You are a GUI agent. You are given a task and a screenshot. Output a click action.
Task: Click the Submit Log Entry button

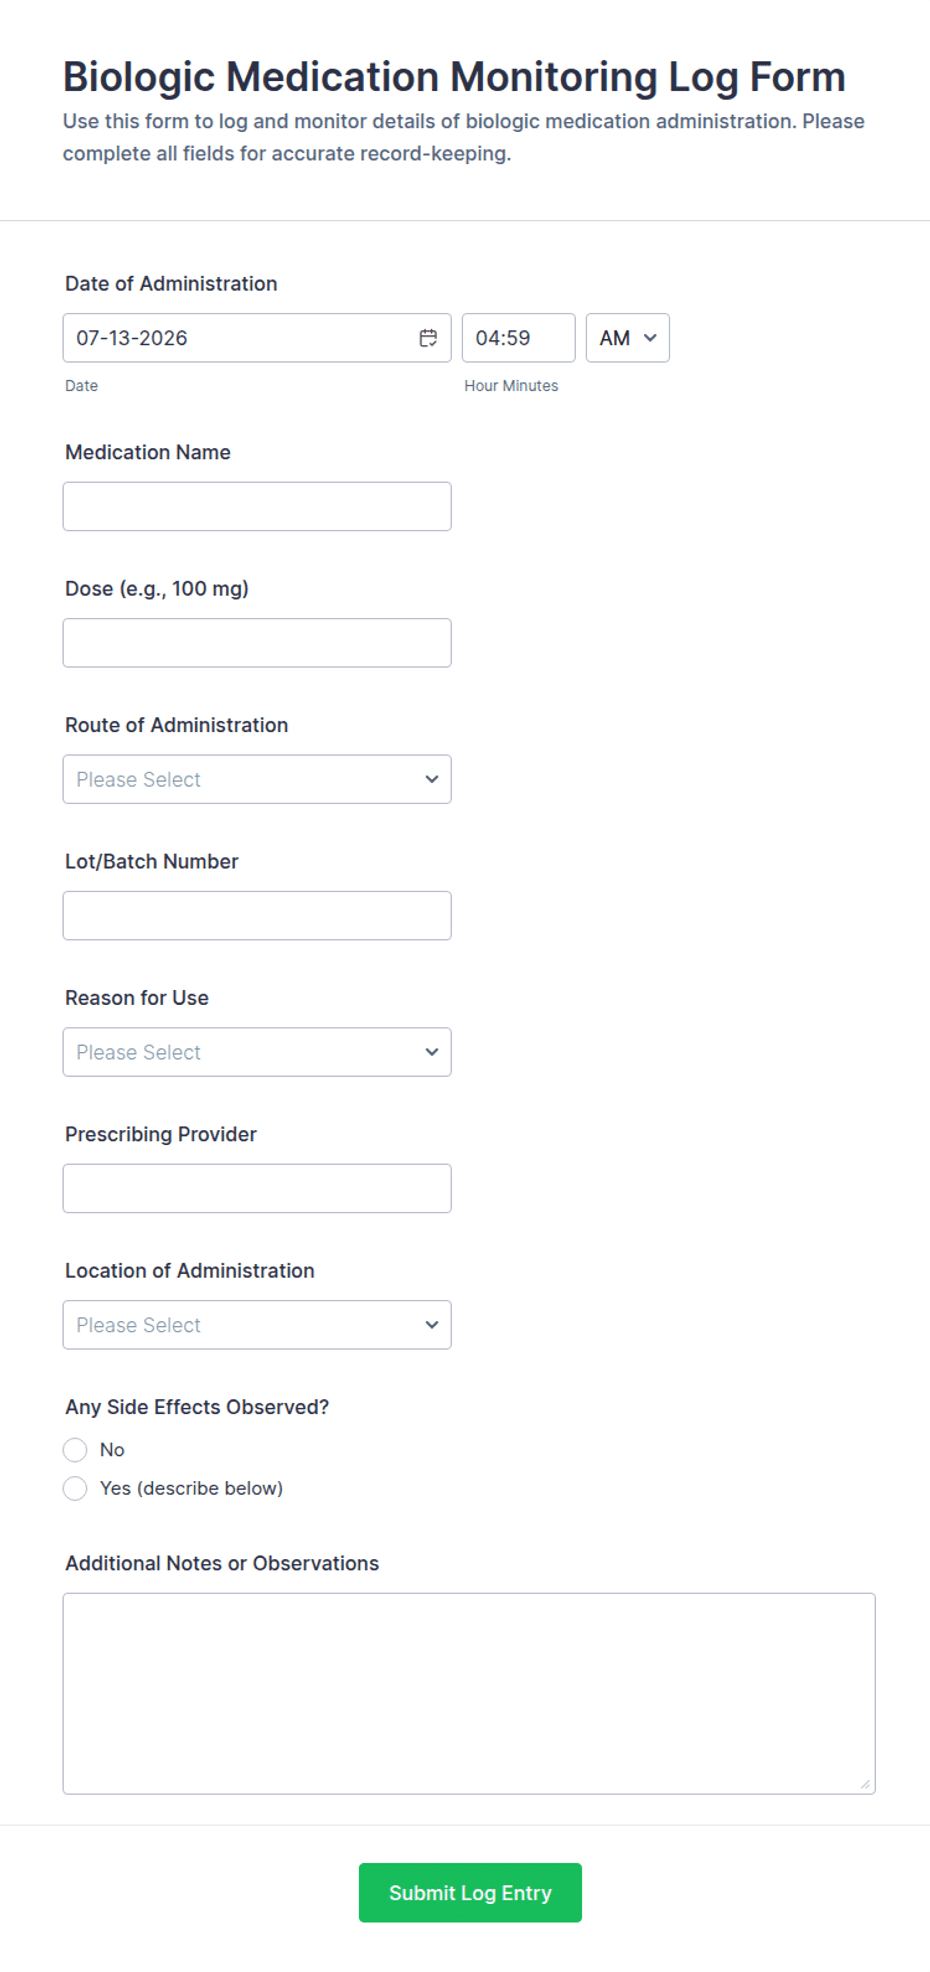tap(470, 1893)
